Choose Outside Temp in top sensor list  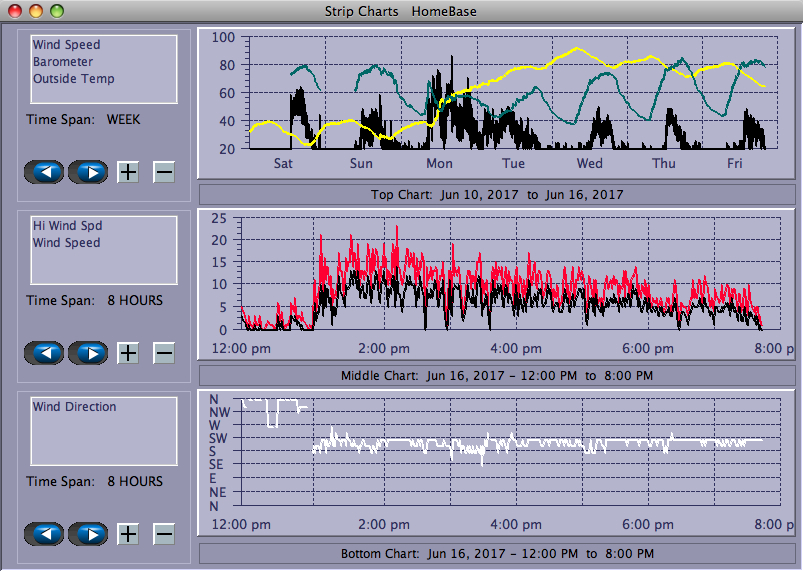coord(73,79)
